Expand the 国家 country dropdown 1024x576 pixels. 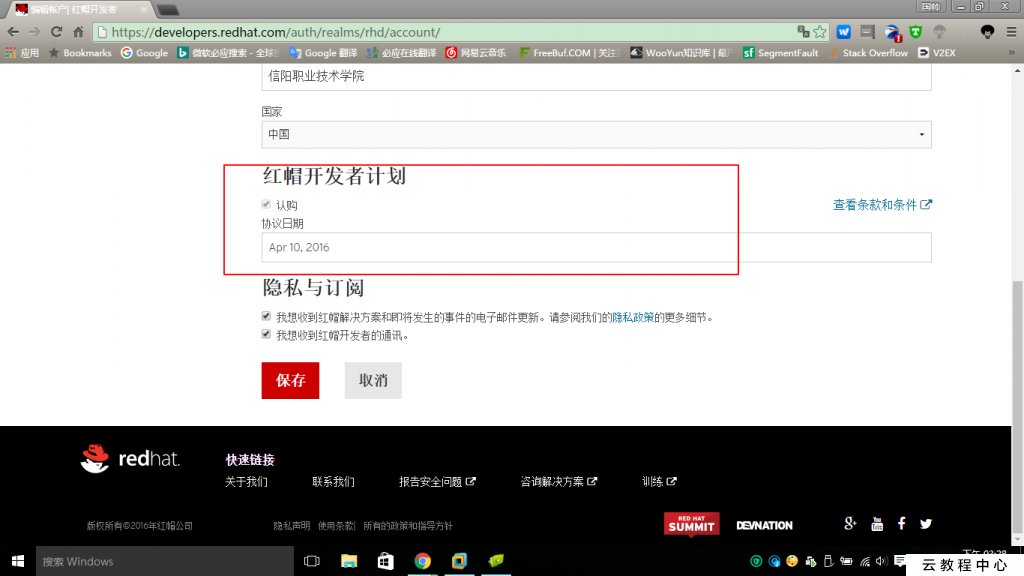(596, 134)
